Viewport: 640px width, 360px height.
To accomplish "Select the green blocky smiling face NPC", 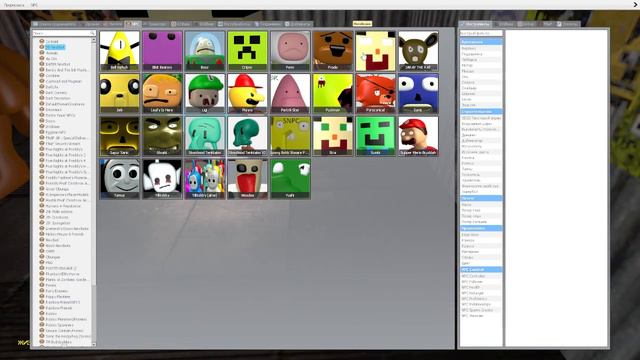I will (376, 136).
